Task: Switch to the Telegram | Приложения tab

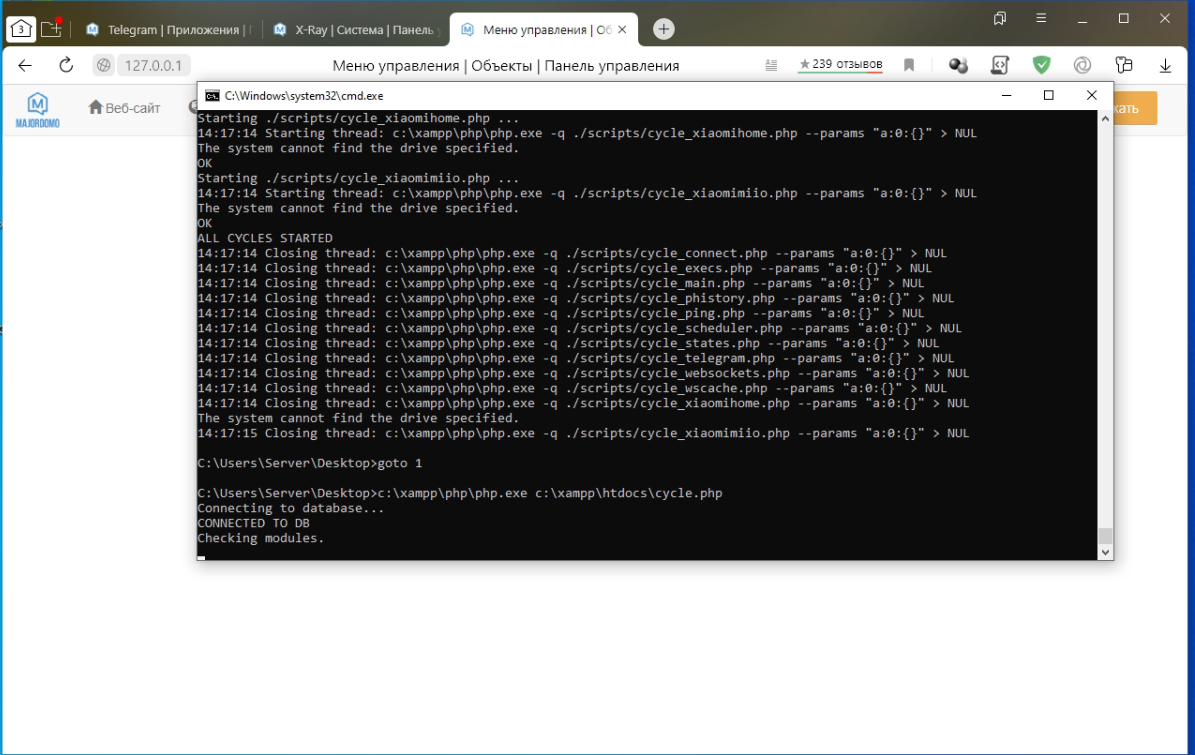Action: click(x=167, y=30)
